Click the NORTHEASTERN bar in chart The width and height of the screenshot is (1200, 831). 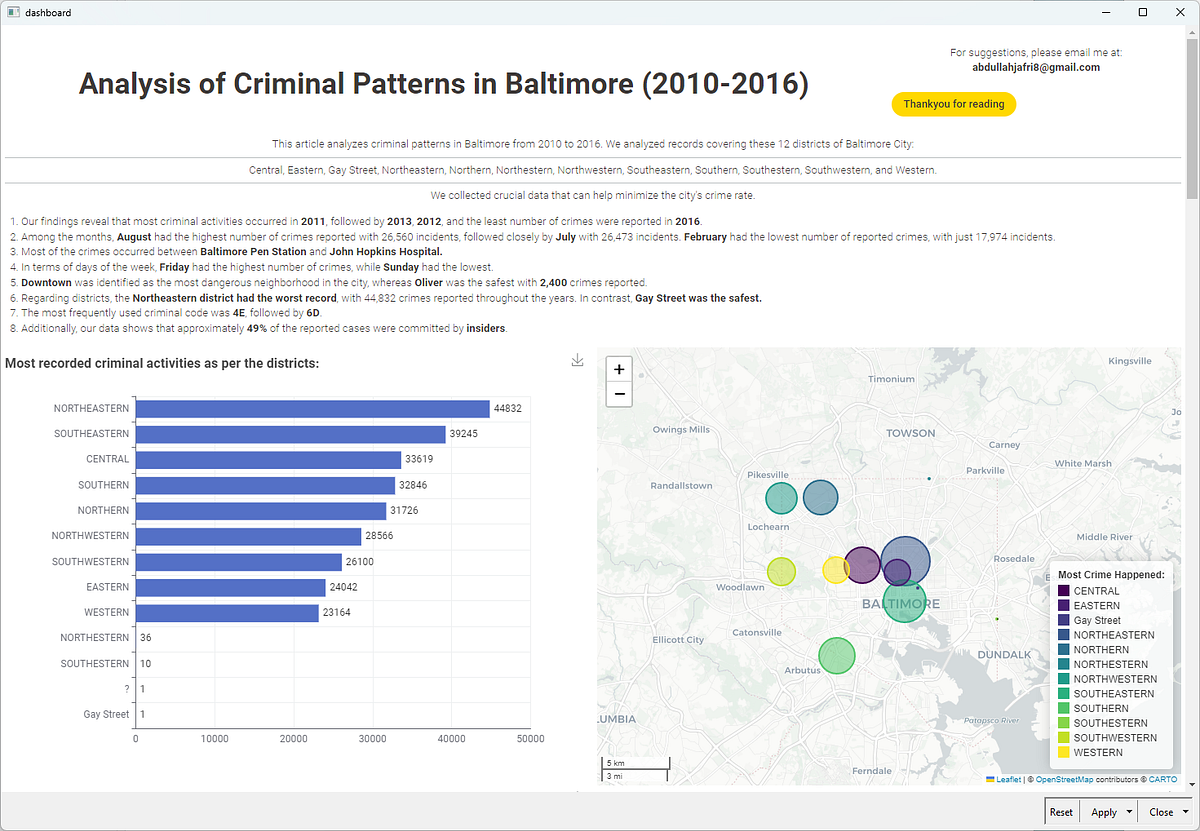[x=313, y=408]
